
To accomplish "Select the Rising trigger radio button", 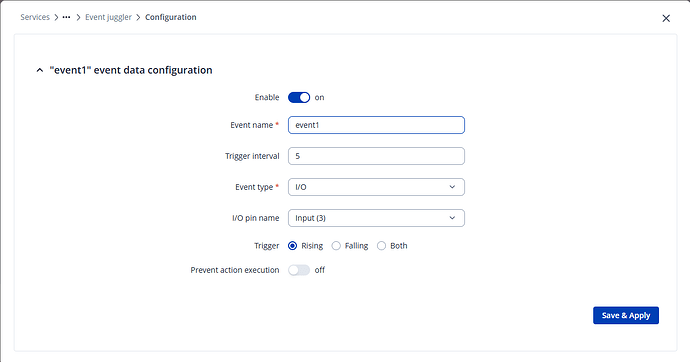I will (x=292, y=246).
